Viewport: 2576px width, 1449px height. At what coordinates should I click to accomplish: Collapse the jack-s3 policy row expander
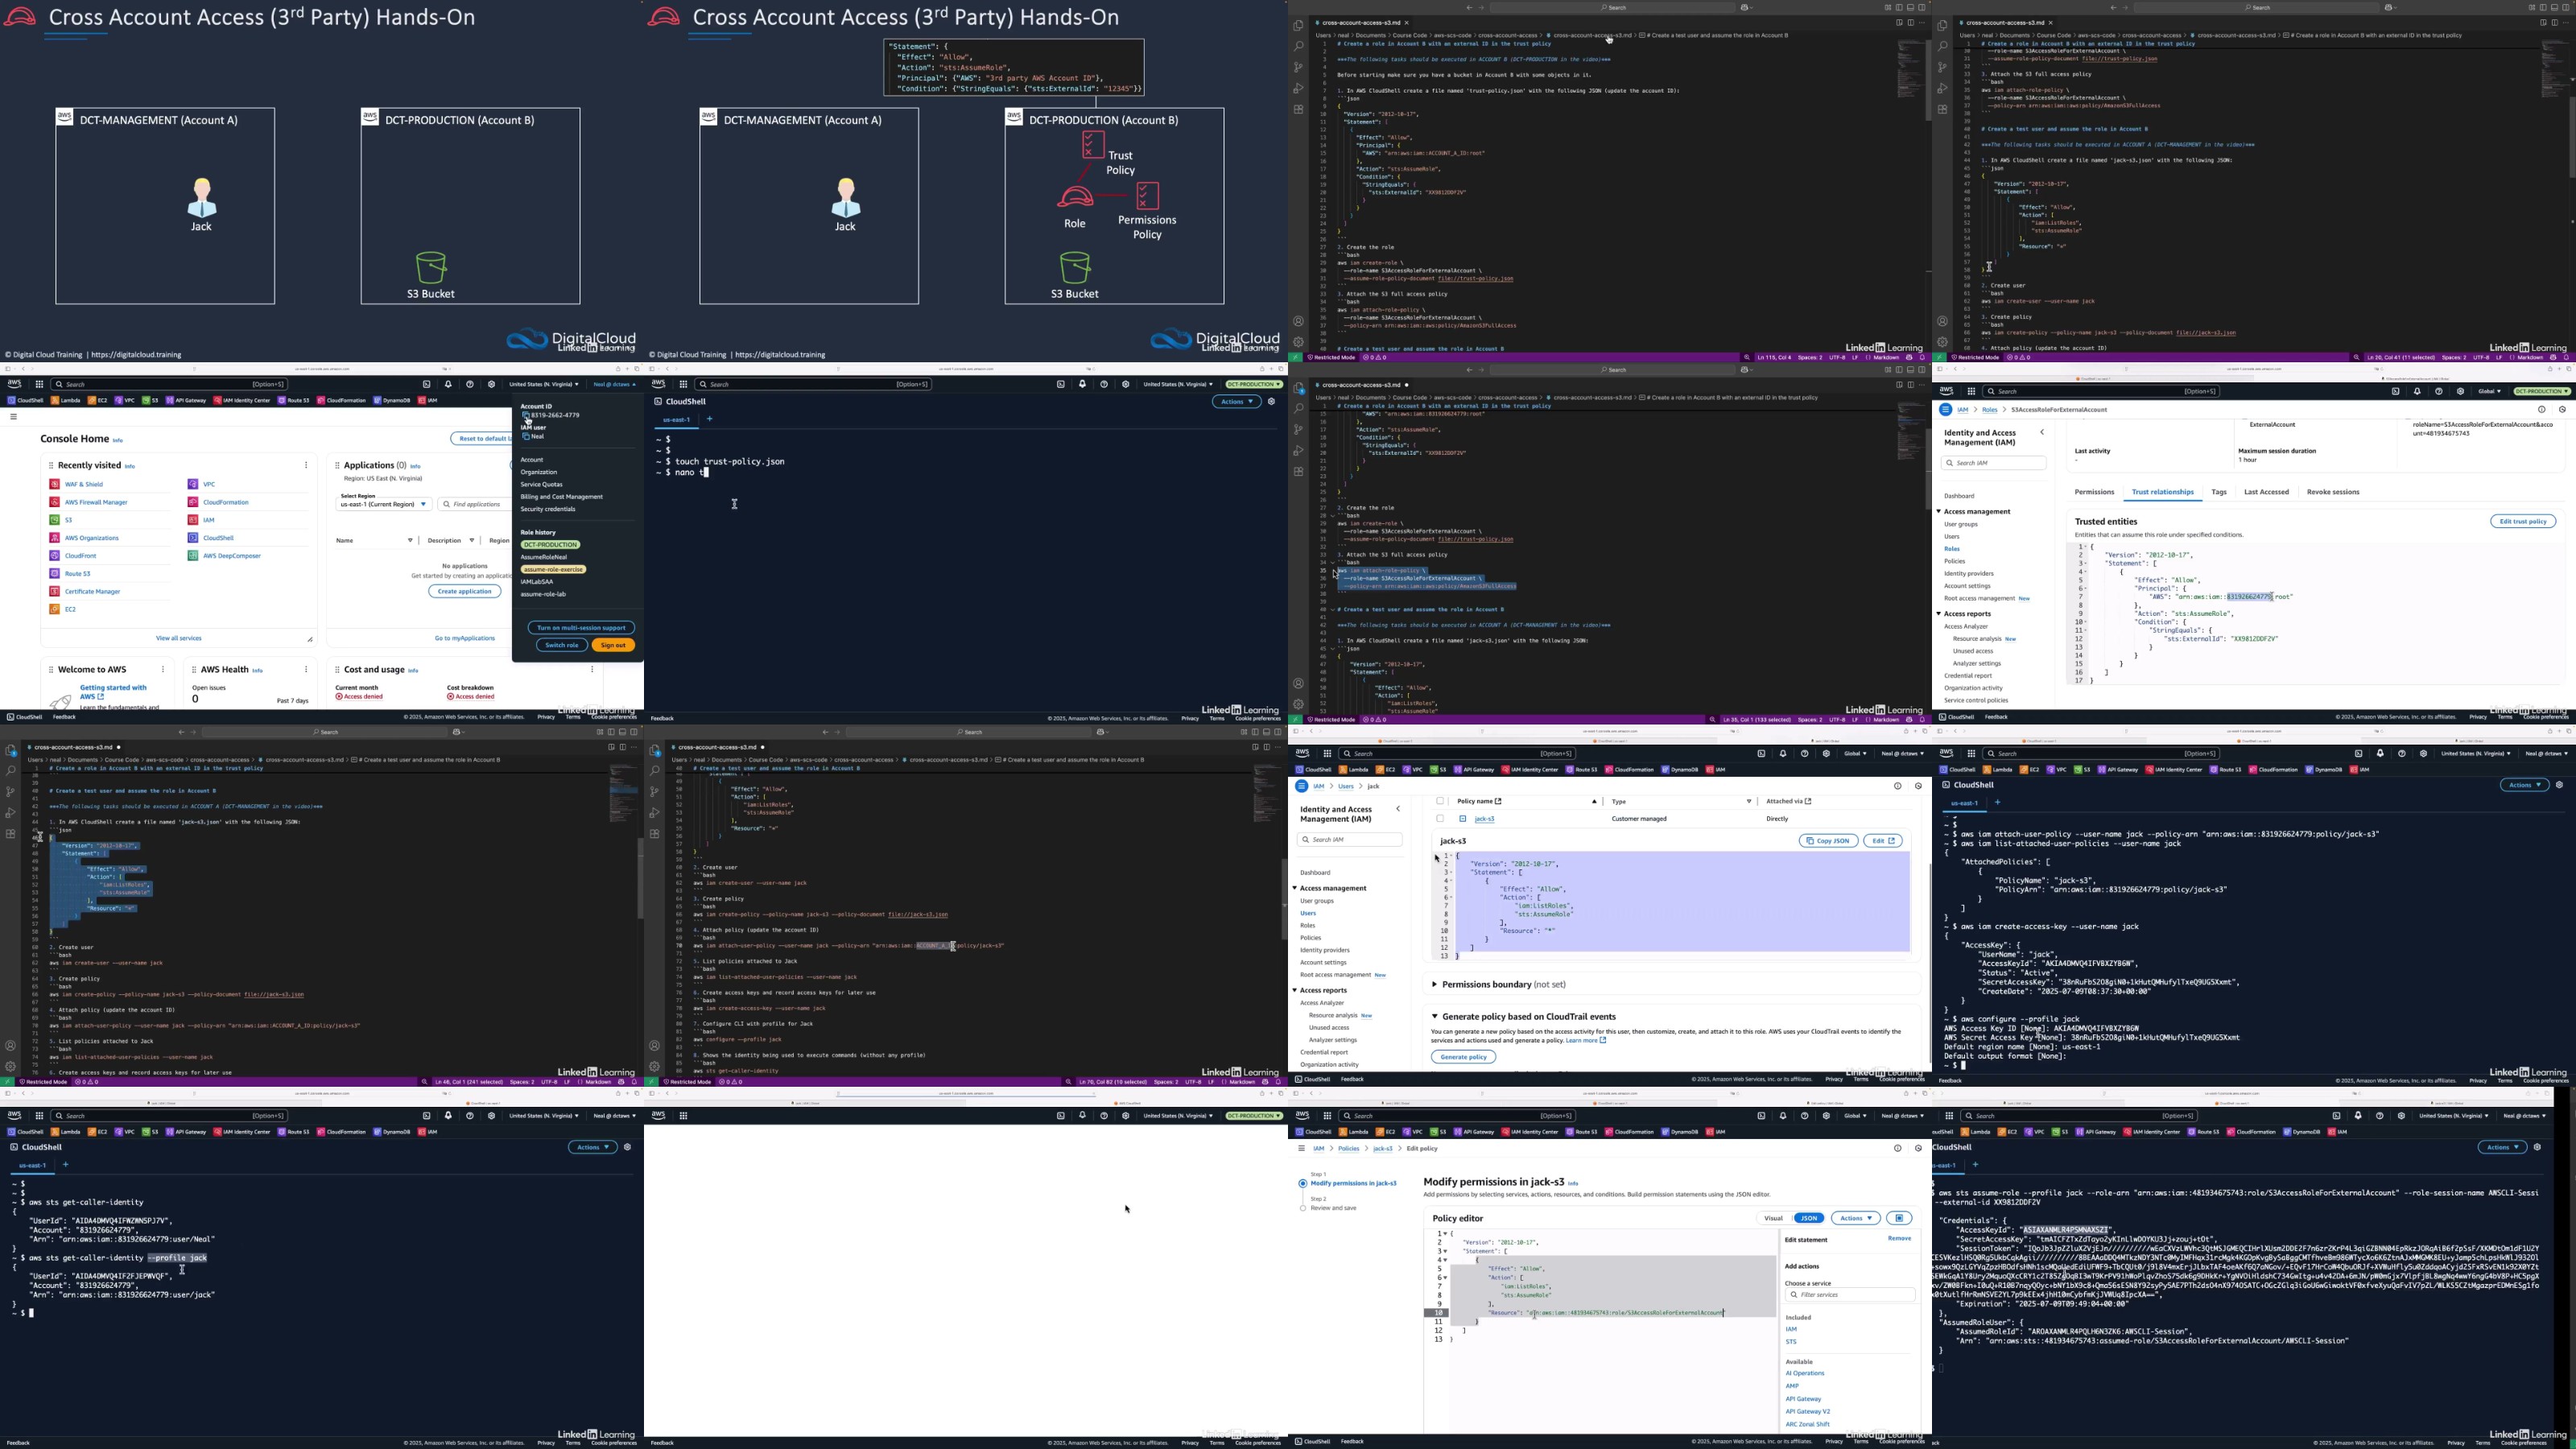1463,819
